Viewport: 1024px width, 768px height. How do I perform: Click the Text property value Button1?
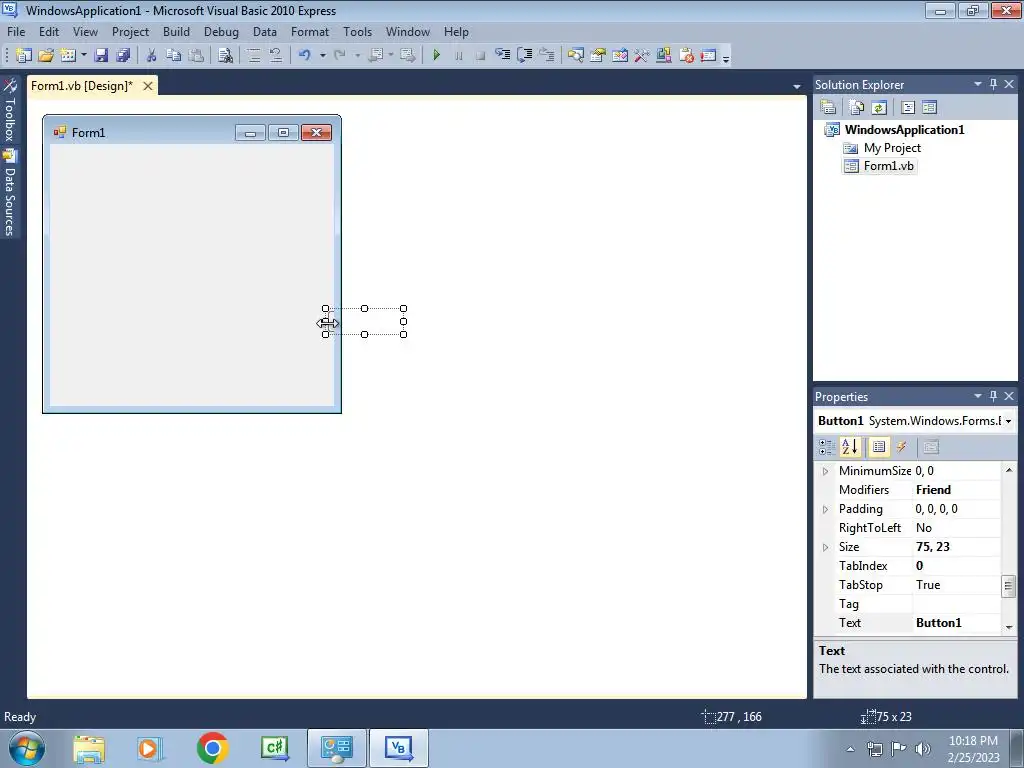tap(938, 623)
